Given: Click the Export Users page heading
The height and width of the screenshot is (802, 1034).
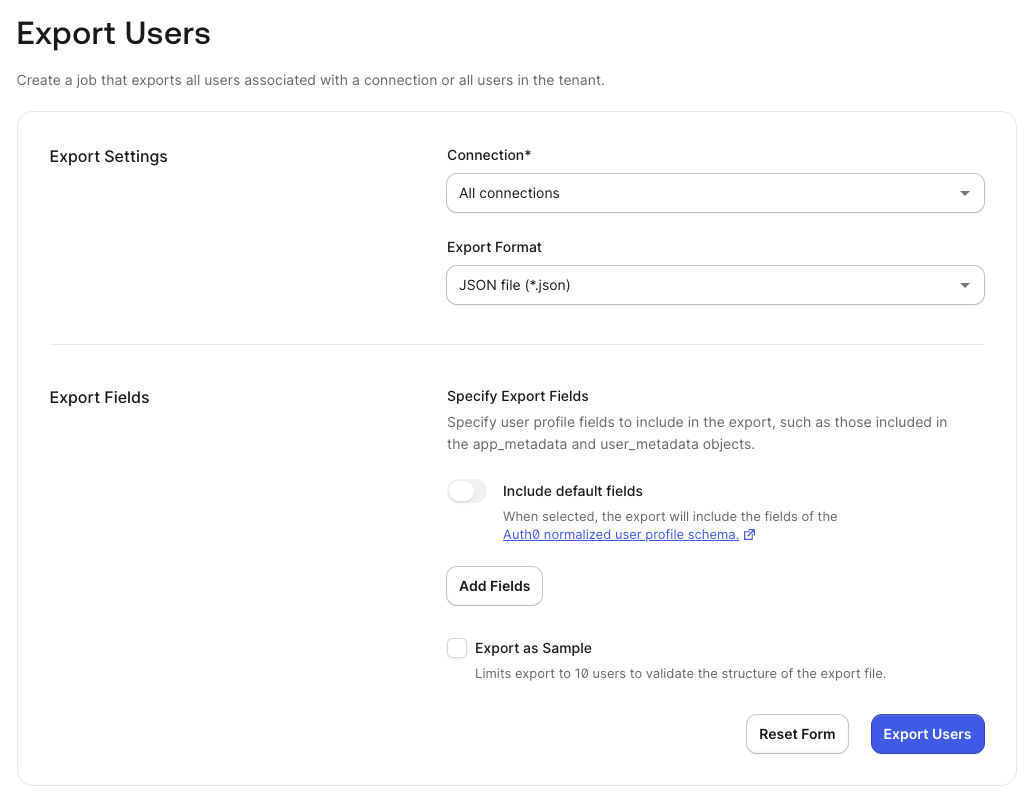Looking at the screenshot, I should pos(113,34).
